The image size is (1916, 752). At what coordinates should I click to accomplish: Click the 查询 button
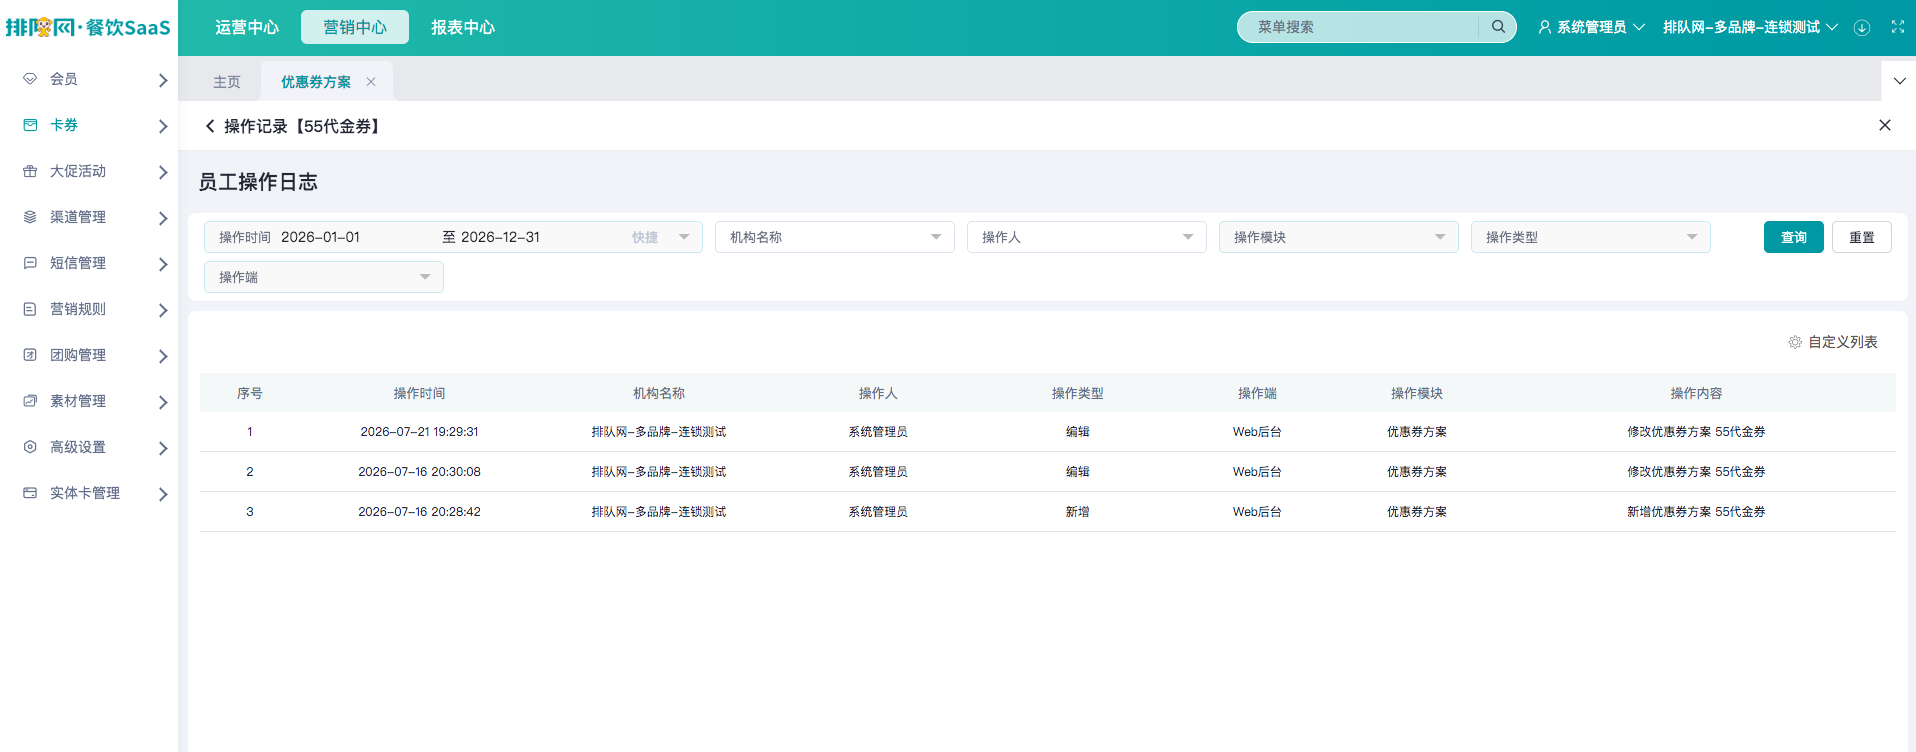click(1794, 237)
